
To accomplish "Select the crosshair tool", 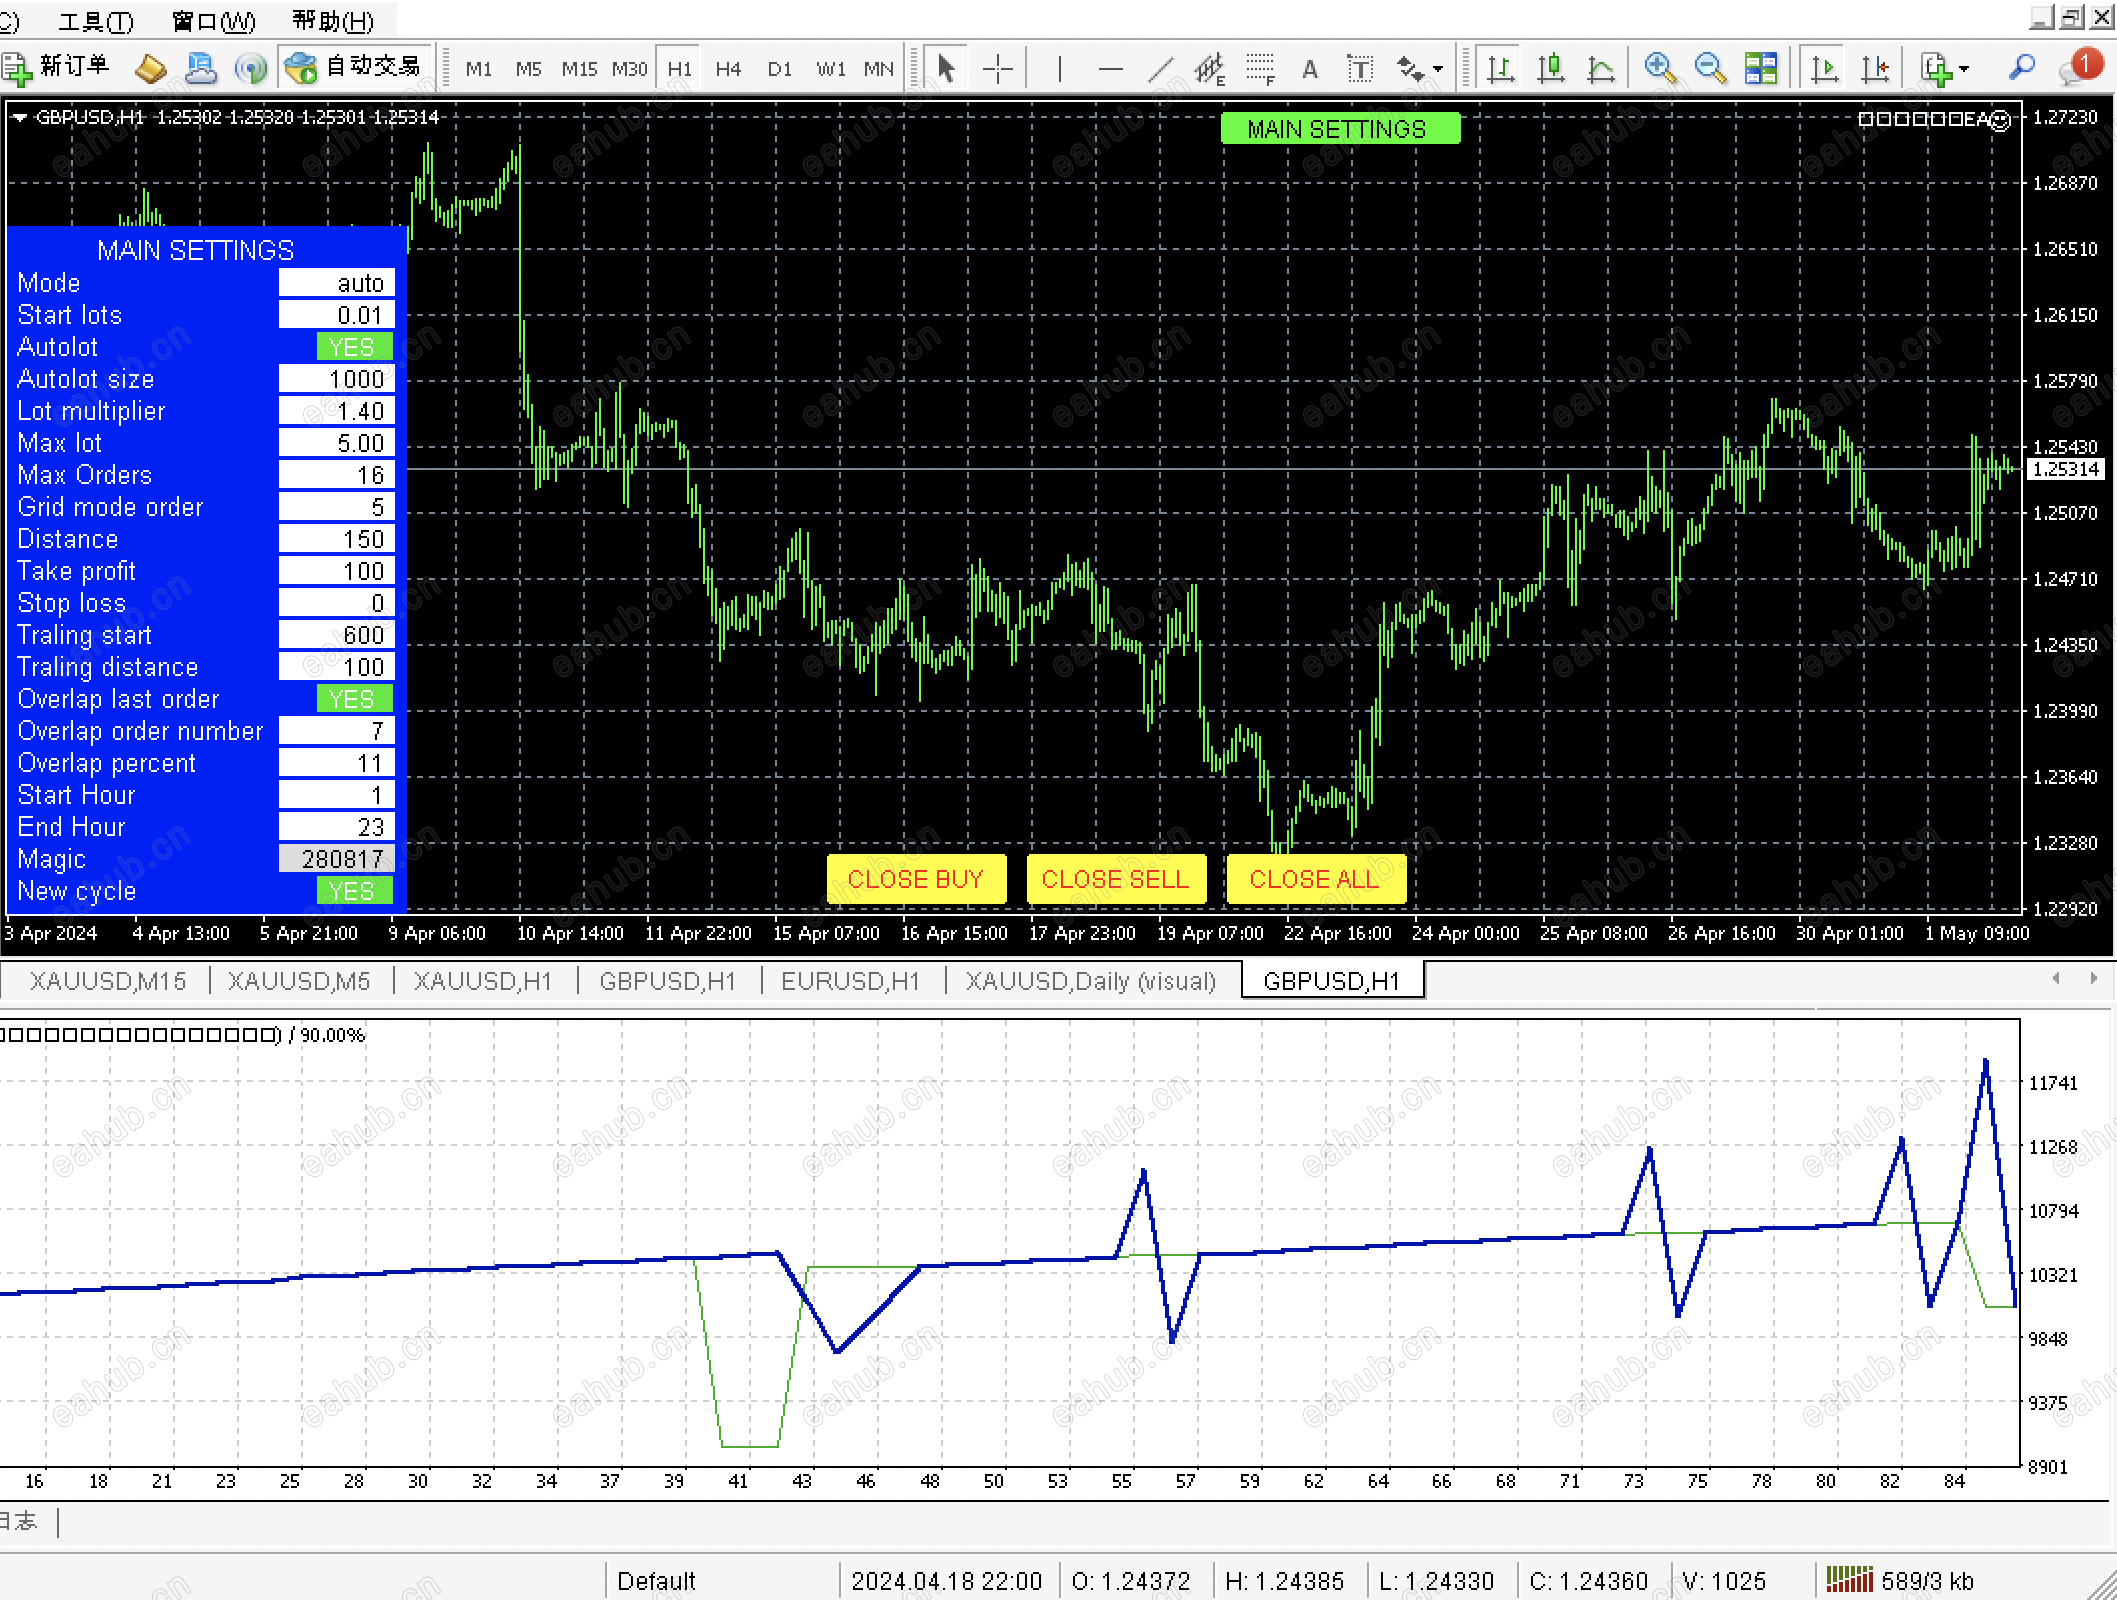I will (x=997, y=68).
